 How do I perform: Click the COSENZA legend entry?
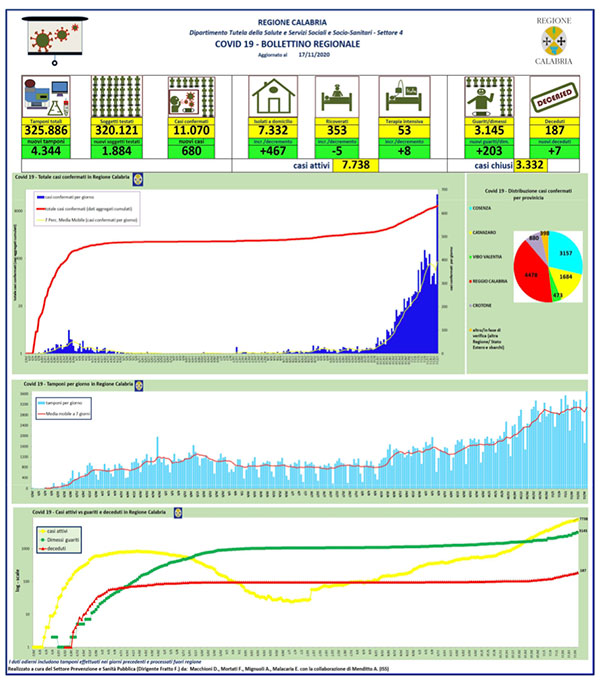pyautogui.click(x=480, y=208)
